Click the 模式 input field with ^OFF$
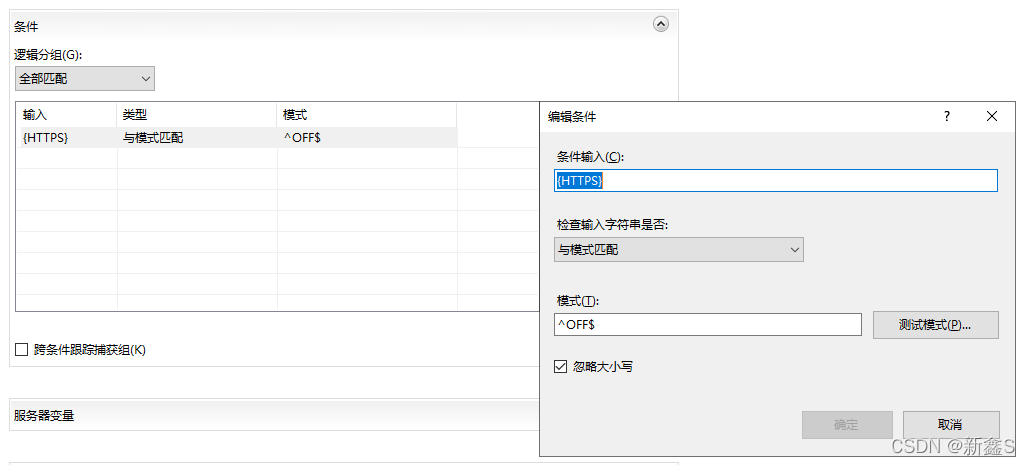Screen dimensions: 1030x465 (x=707, y=325)
